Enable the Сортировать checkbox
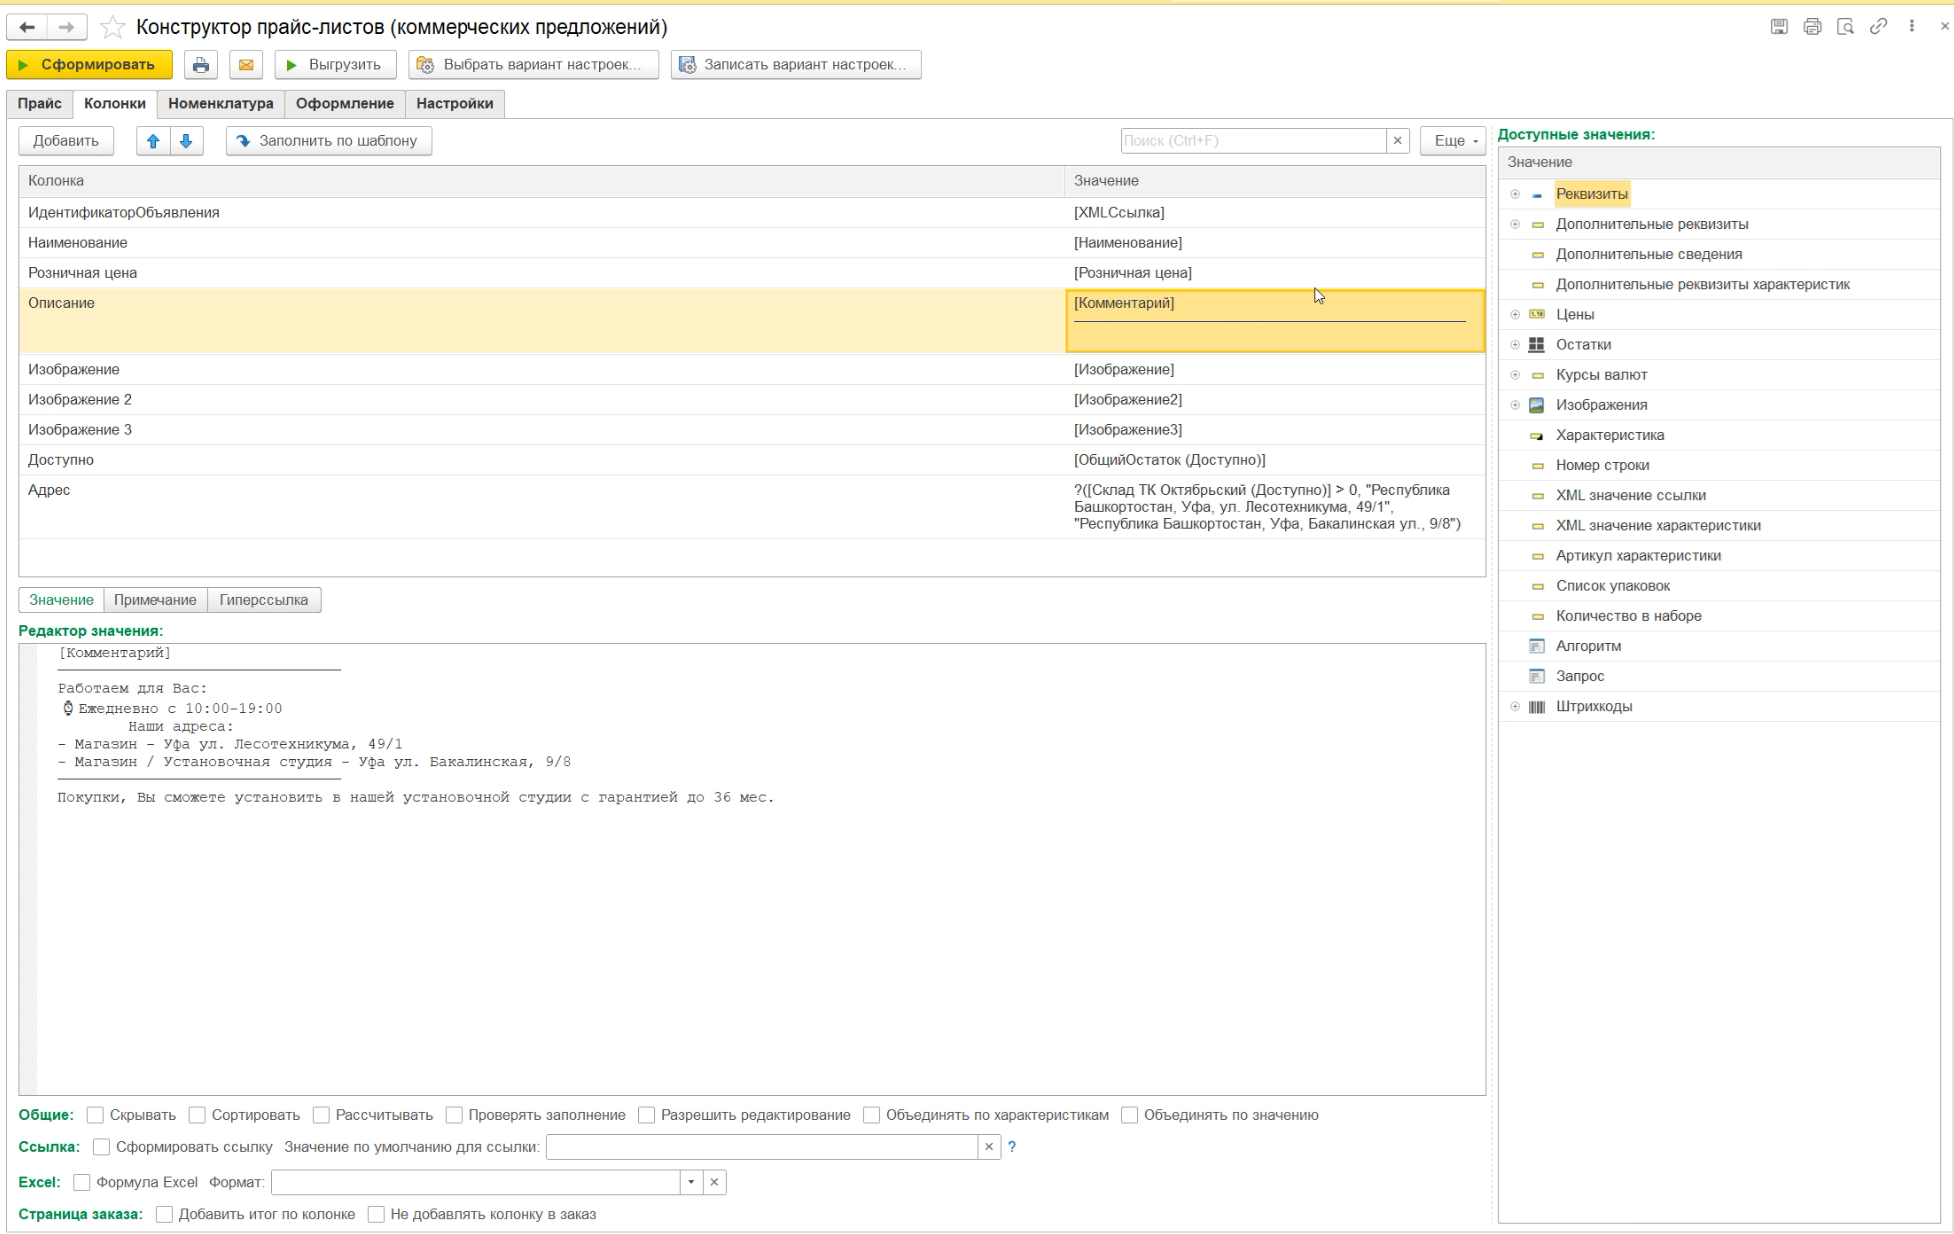Image resolution: width=1954 pixels, height=1234 pixels. (x=197, y=1115)
